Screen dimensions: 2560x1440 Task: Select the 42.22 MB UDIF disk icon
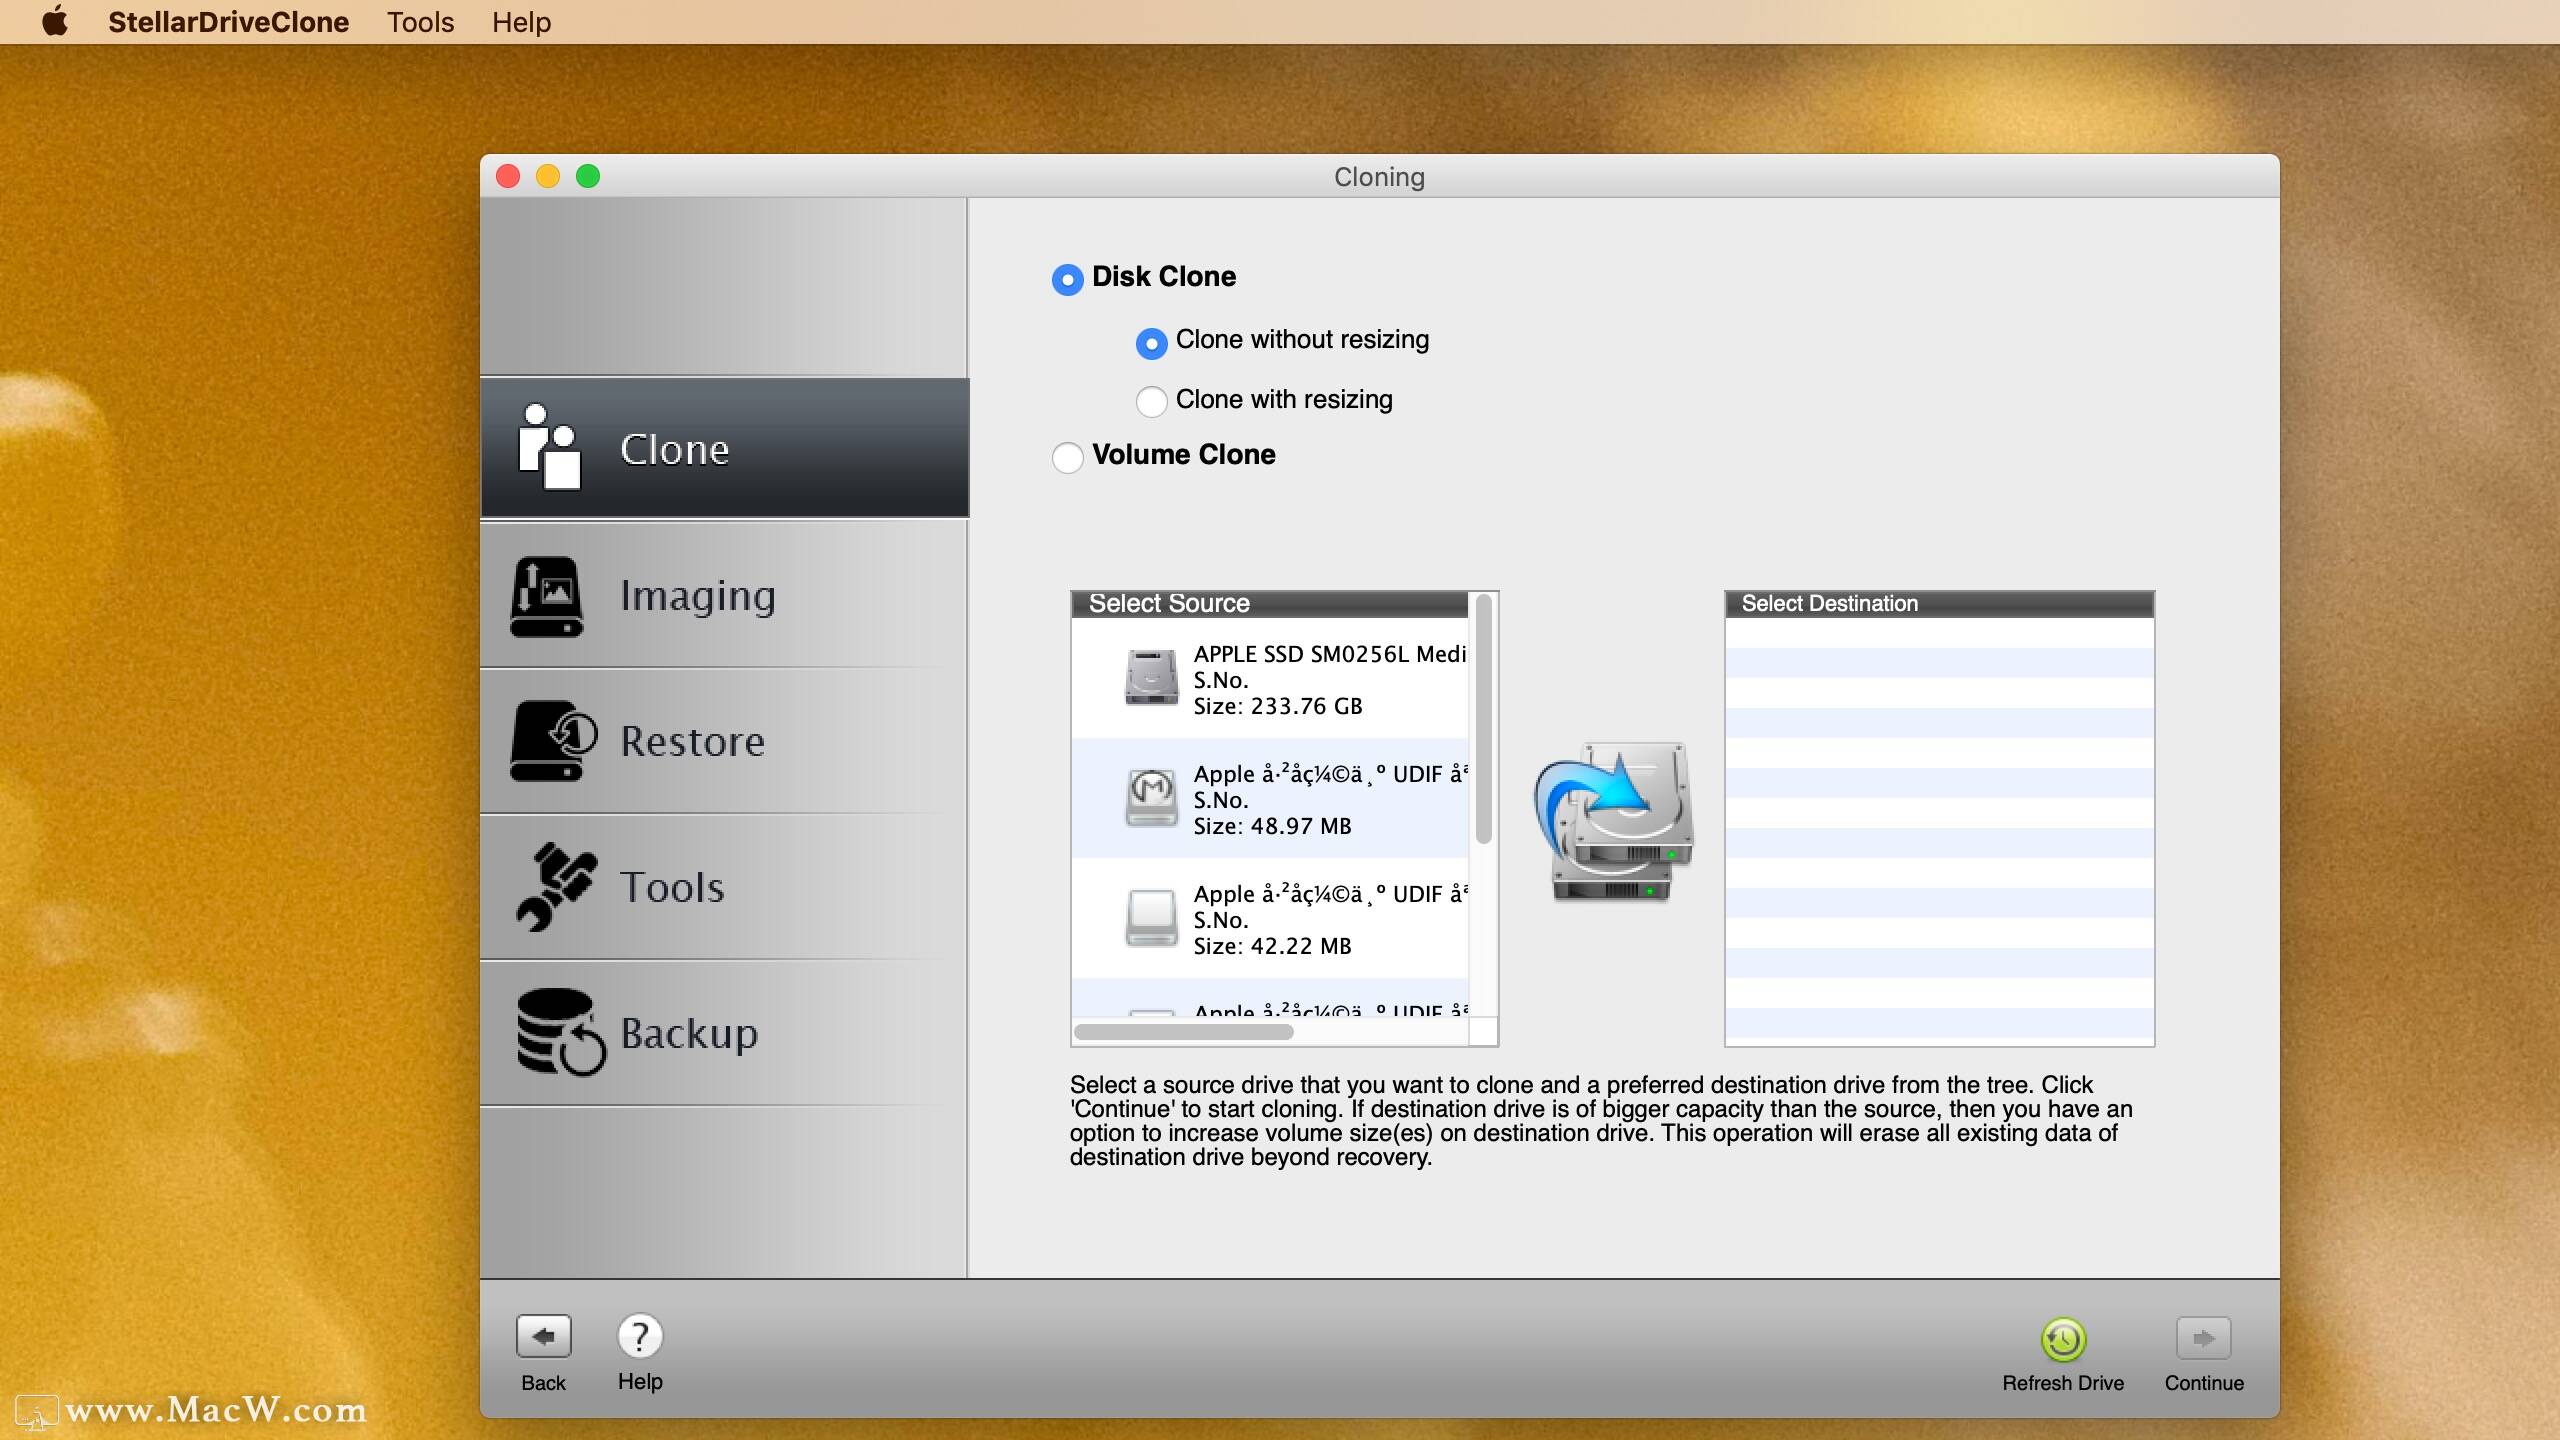click(1151, 917)
